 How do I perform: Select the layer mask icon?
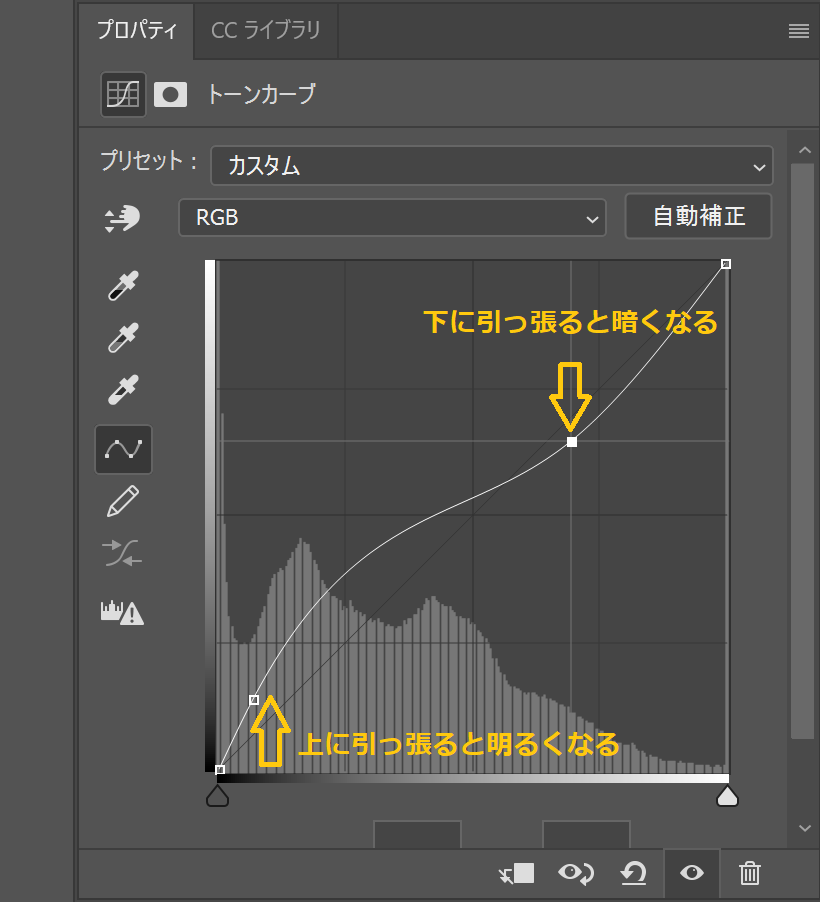pos(170,94)
